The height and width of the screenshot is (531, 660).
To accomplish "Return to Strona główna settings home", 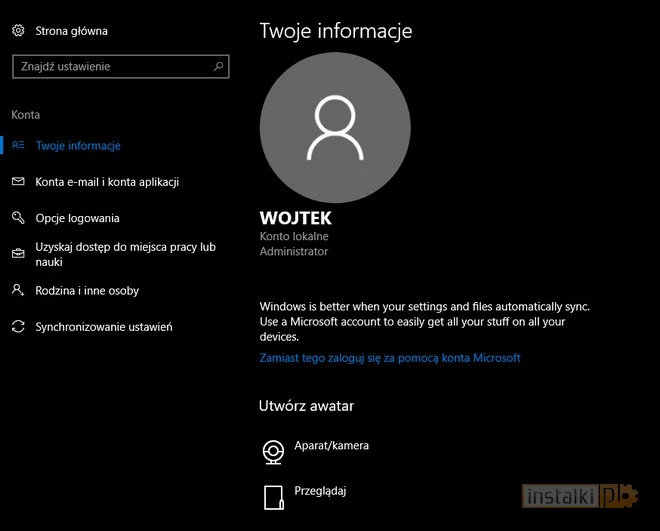I will [71, 31].
